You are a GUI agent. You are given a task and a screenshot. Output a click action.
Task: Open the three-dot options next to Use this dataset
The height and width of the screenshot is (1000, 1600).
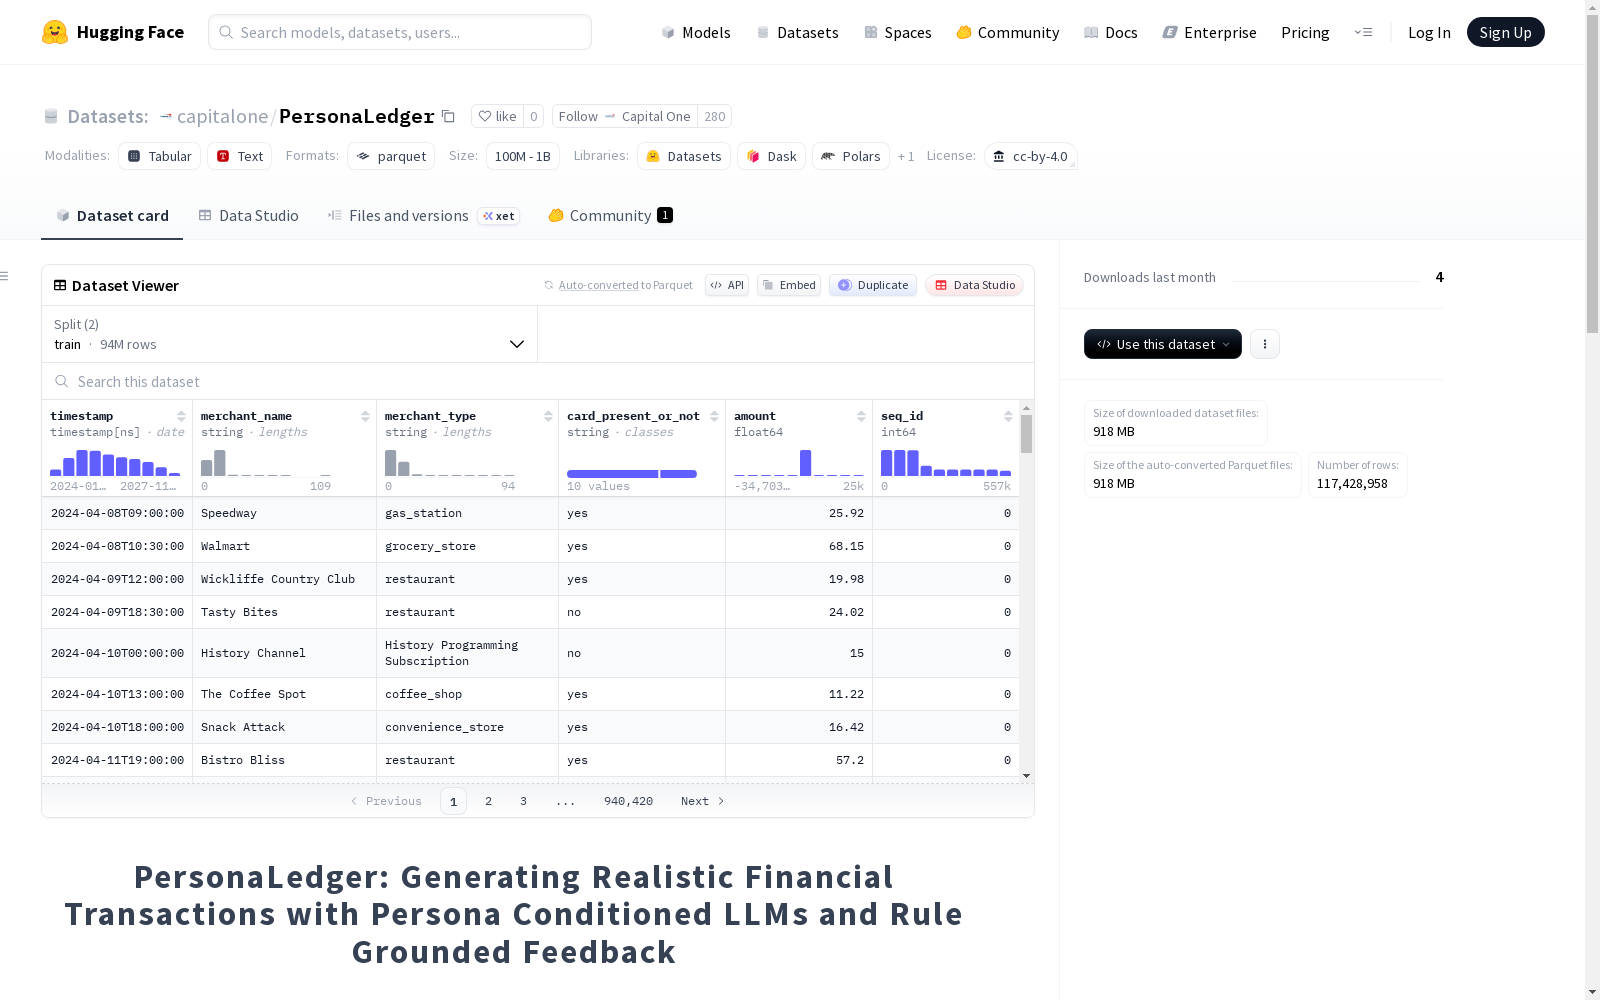[x=1265, y=344]
